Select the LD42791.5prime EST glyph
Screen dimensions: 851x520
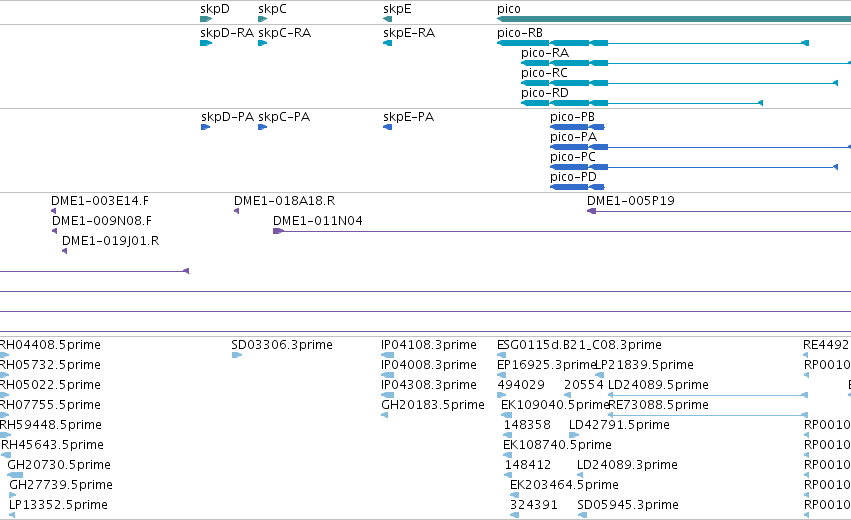pos(574,435)
